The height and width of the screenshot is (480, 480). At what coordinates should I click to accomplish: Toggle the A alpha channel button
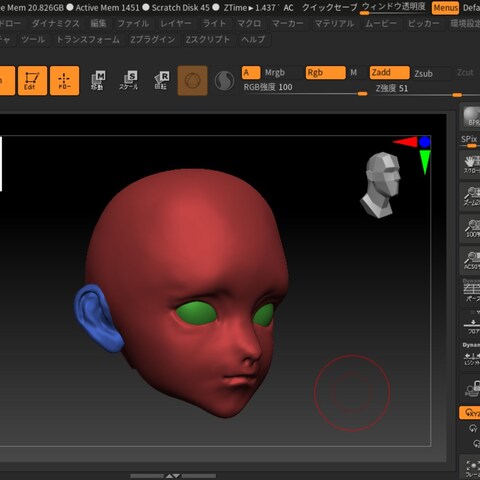click(251, 73)
